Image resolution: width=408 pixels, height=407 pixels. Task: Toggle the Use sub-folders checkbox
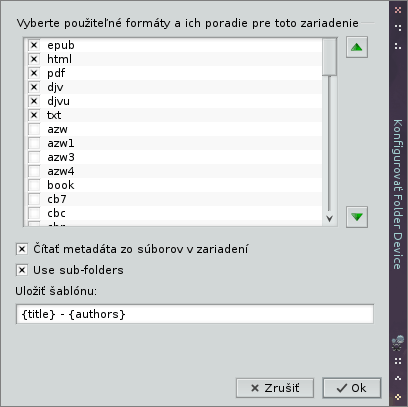(x=22, y=270)
